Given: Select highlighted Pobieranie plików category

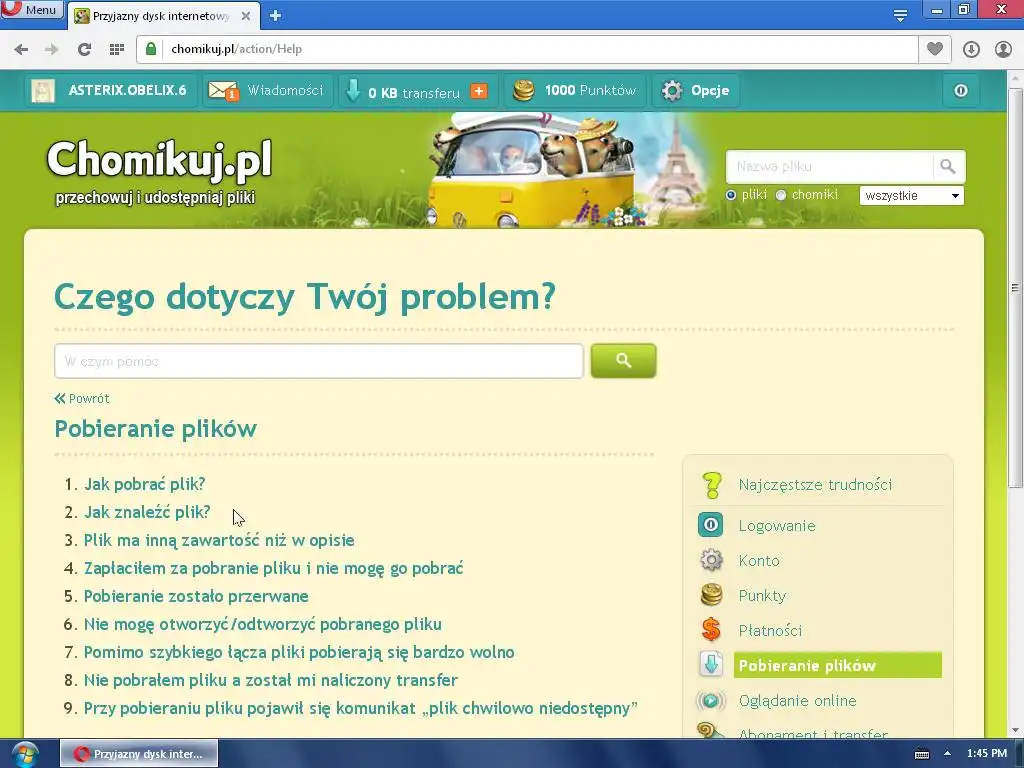Looking at the screenshot, I should [x=838, y=665].
